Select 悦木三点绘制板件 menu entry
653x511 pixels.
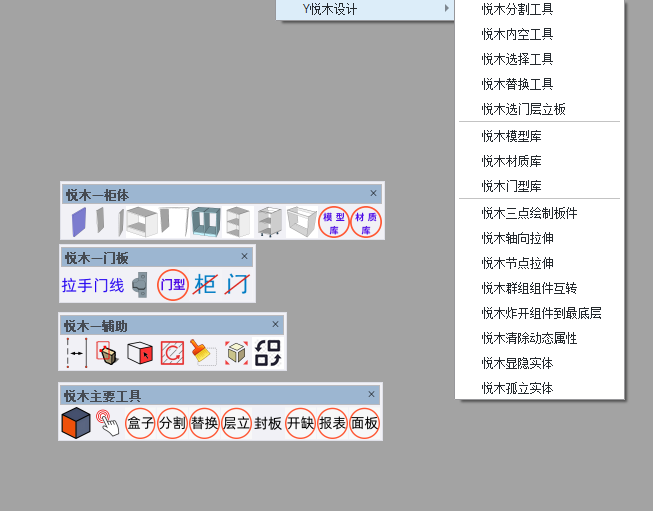529,213
